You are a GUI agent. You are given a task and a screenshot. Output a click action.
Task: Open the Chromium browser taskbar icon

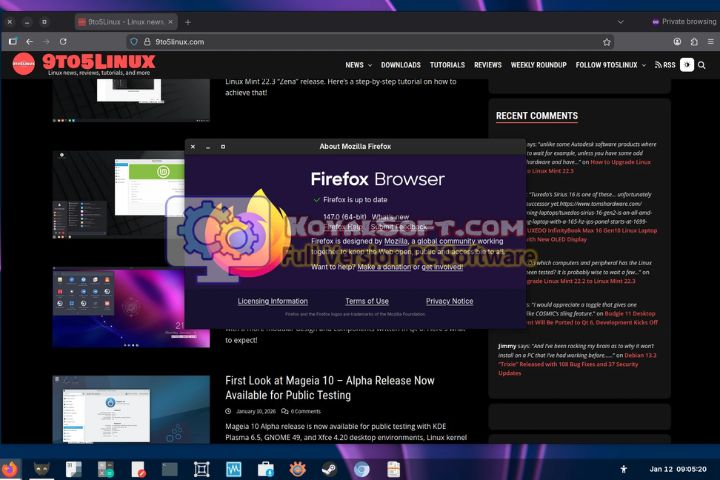click(361, 469)
